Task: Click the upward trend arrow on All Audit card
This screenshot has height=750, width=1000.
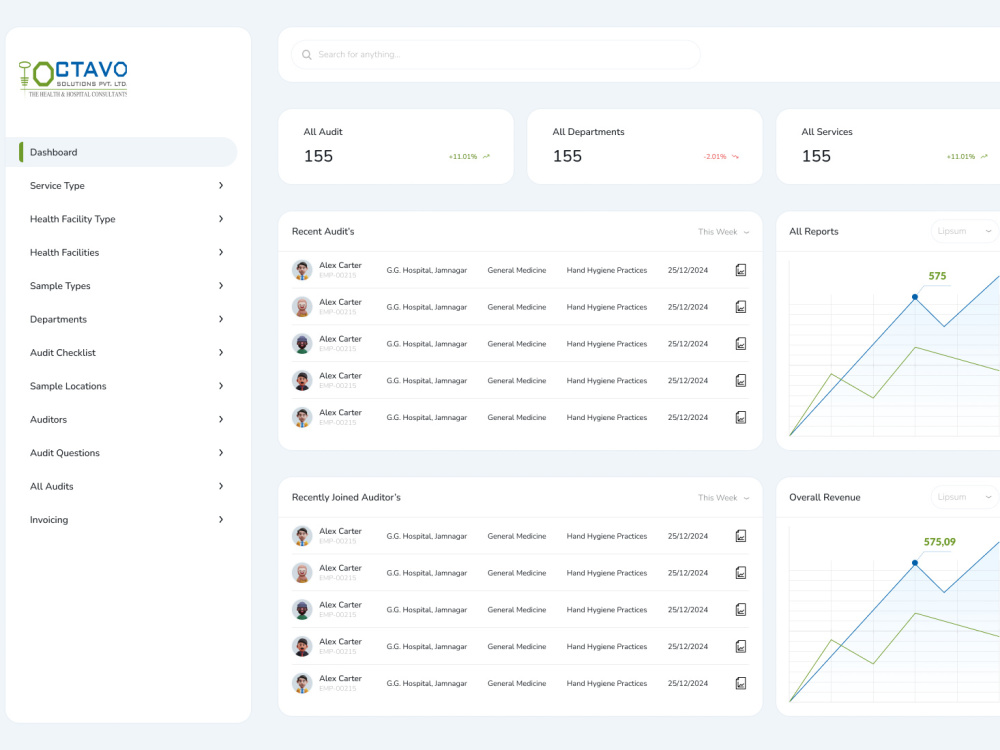Action: click(486, 156)
